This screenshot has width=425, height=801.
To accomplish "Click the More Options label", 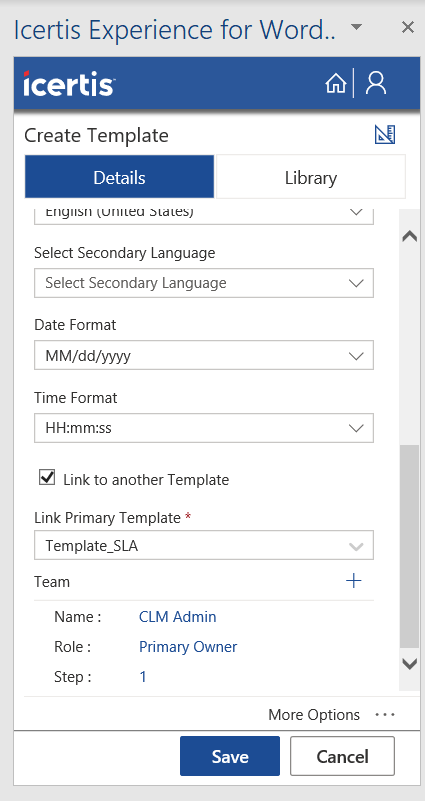I will (x=314, y=715).
